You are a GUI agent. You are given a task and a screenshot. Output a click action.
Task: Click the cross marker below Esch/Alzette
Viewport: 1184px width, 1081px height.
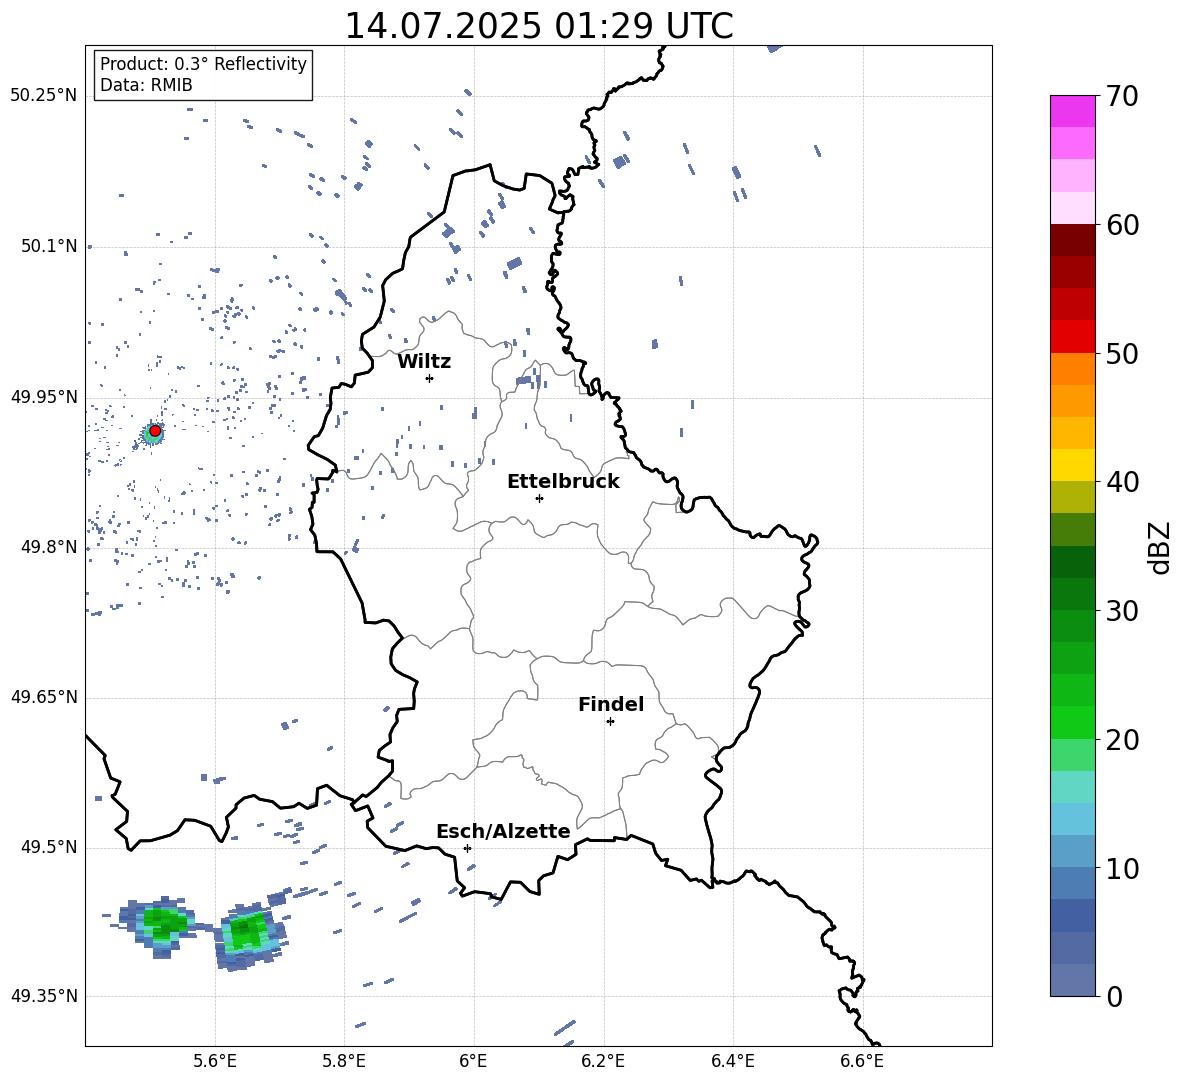point(467,848)
